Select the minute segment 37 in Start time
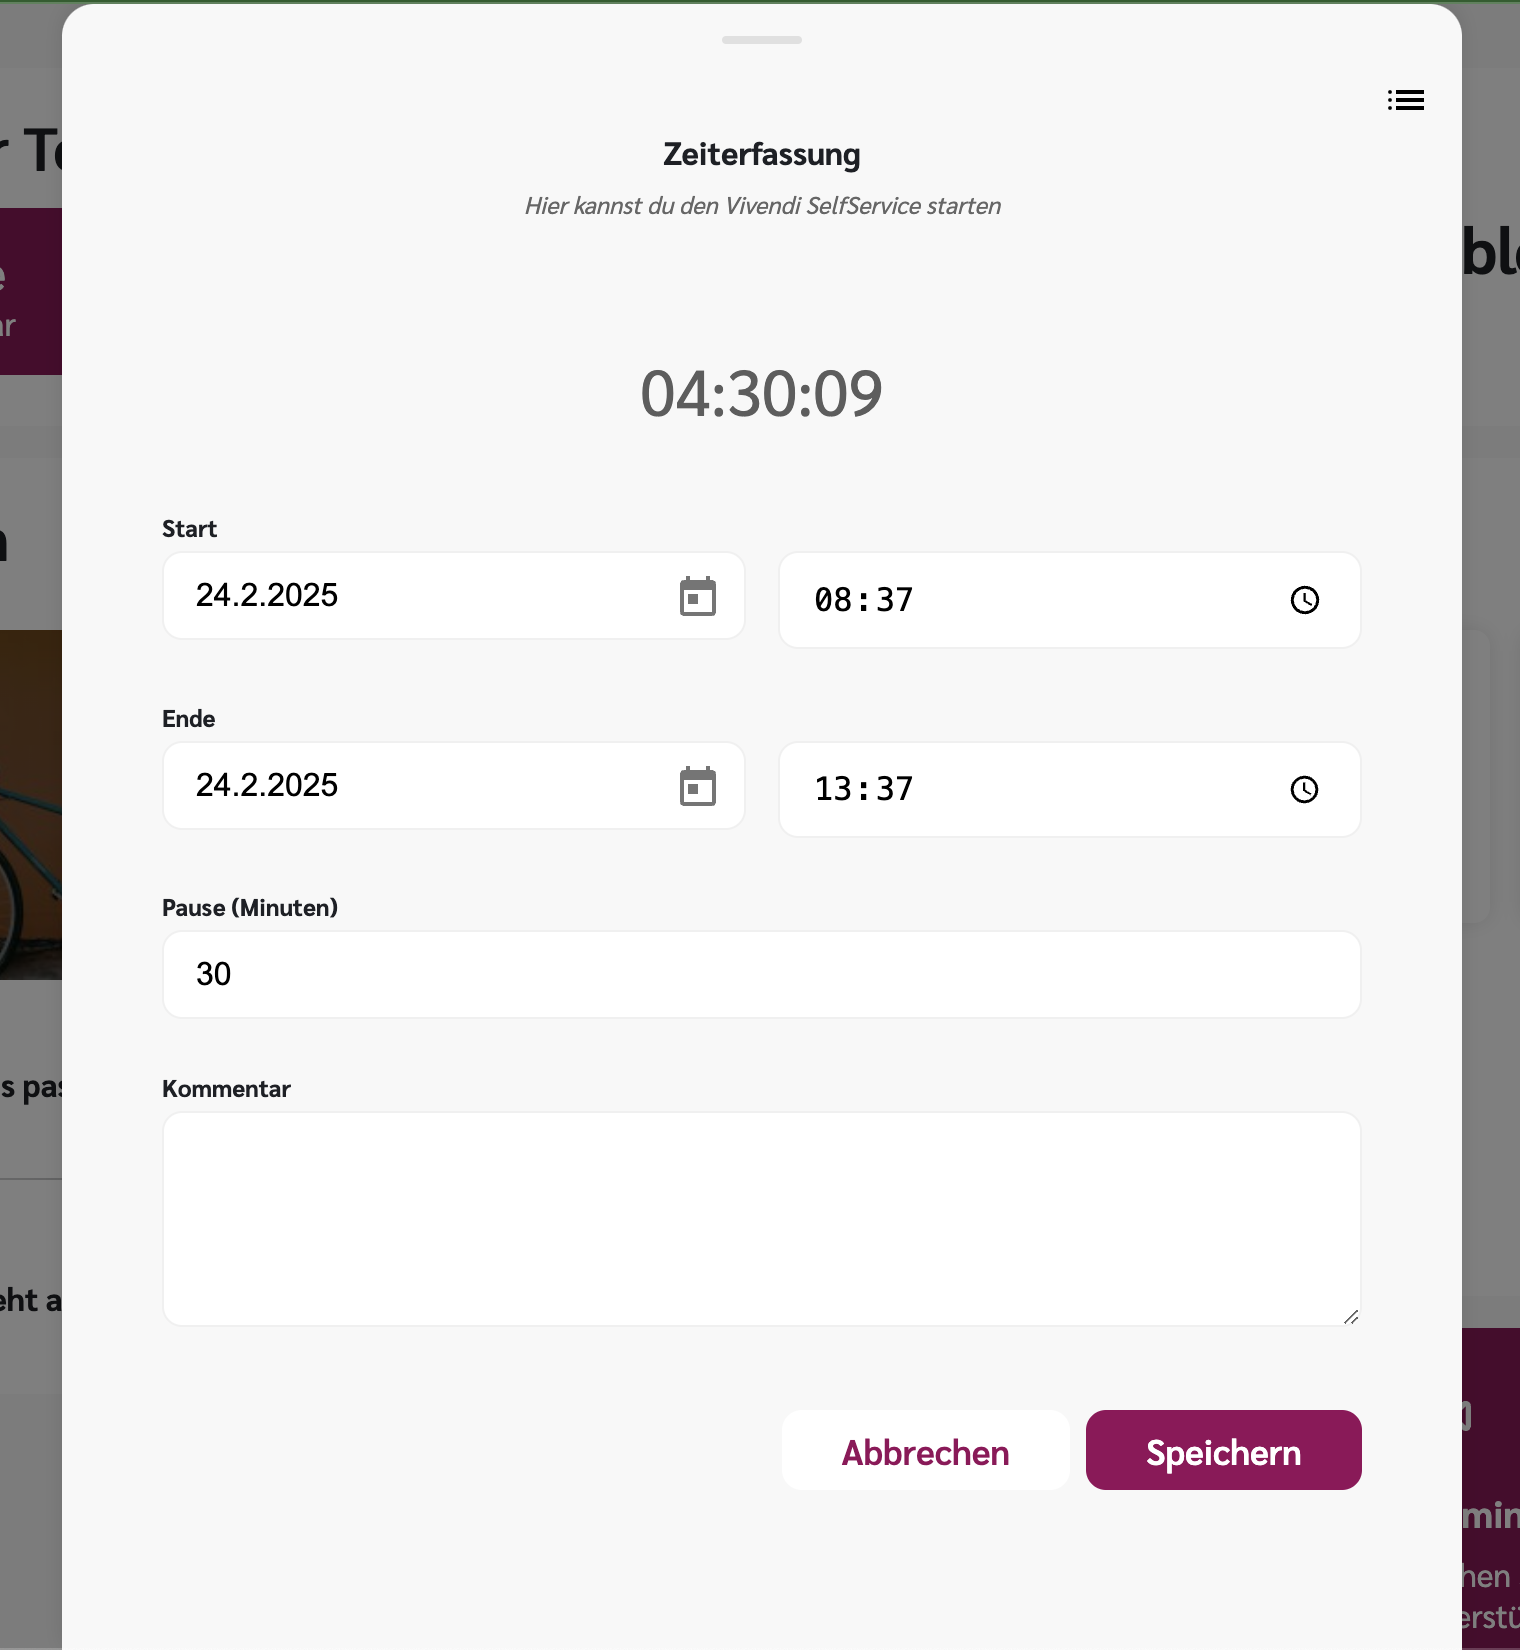The width and height of the screenshot is (1520, 1650). (x=895, y=600)
